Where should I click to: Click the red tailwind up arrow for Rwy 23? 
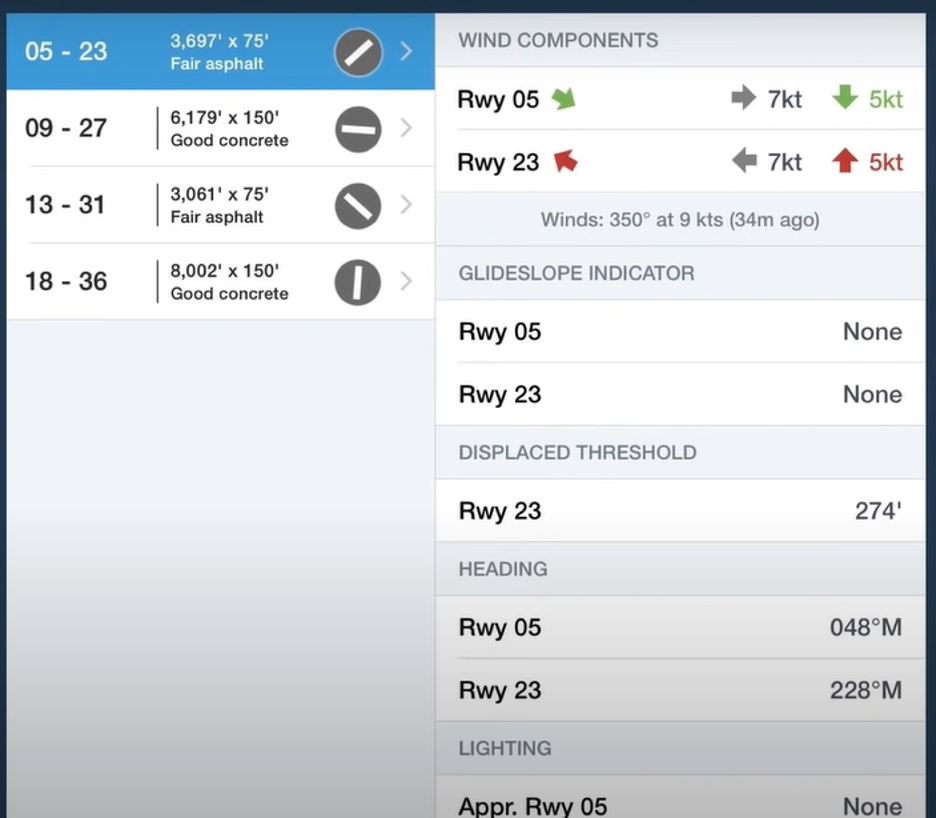(845, 161)
